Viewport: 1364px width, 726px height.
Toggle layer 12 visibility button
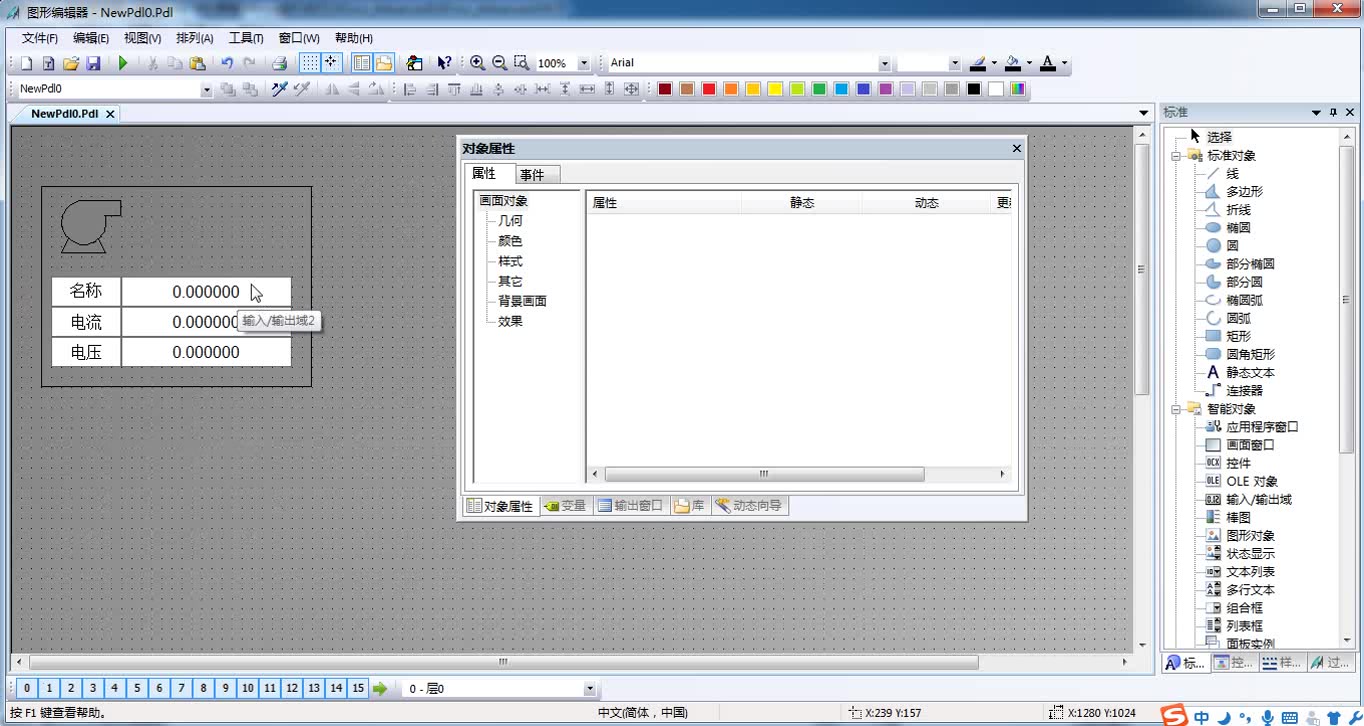coord(292,688)
